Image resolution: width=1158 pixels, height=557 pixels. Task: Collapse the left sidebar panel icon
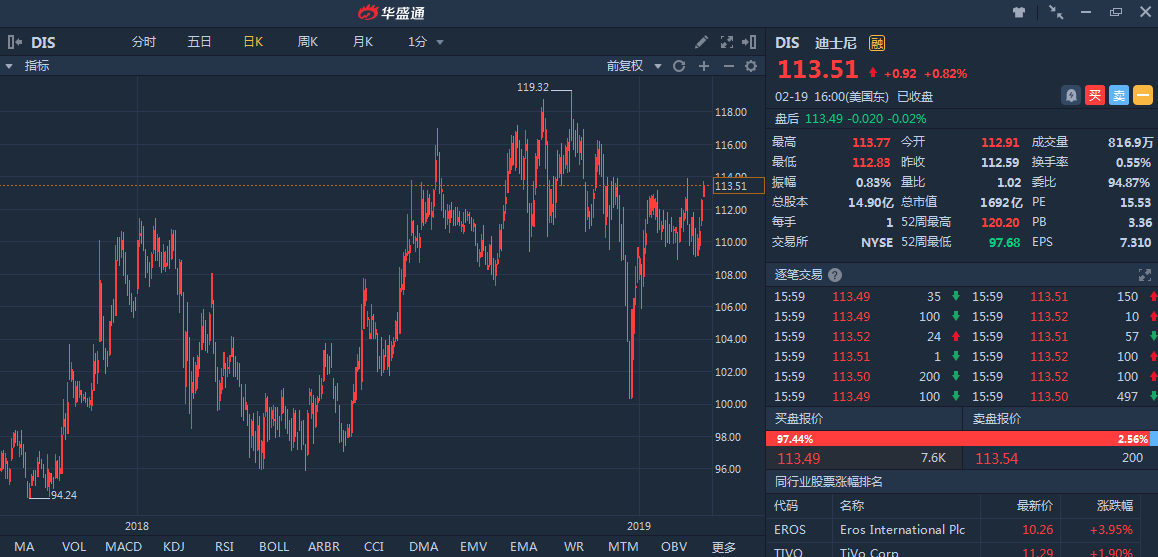(x=14, y=42)
